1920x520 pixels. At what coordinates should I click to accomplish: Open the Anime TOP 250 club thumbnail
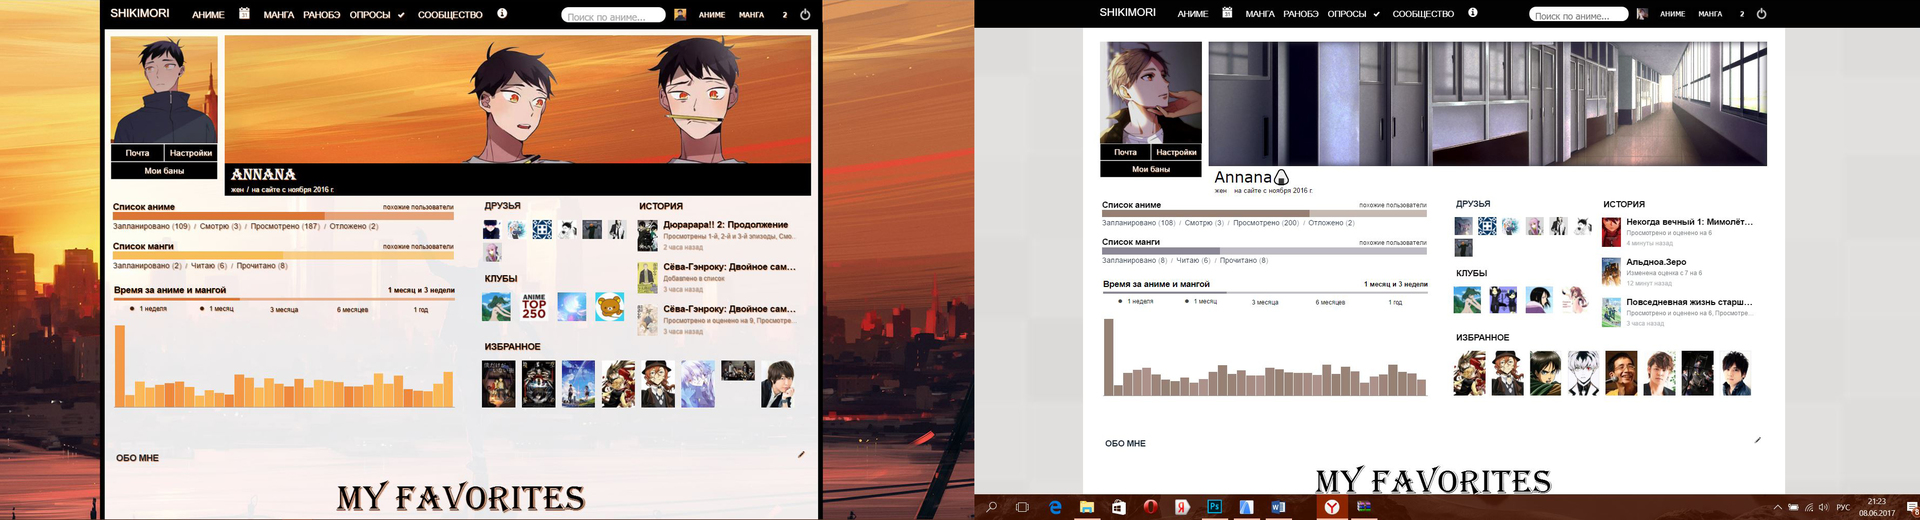534,307
